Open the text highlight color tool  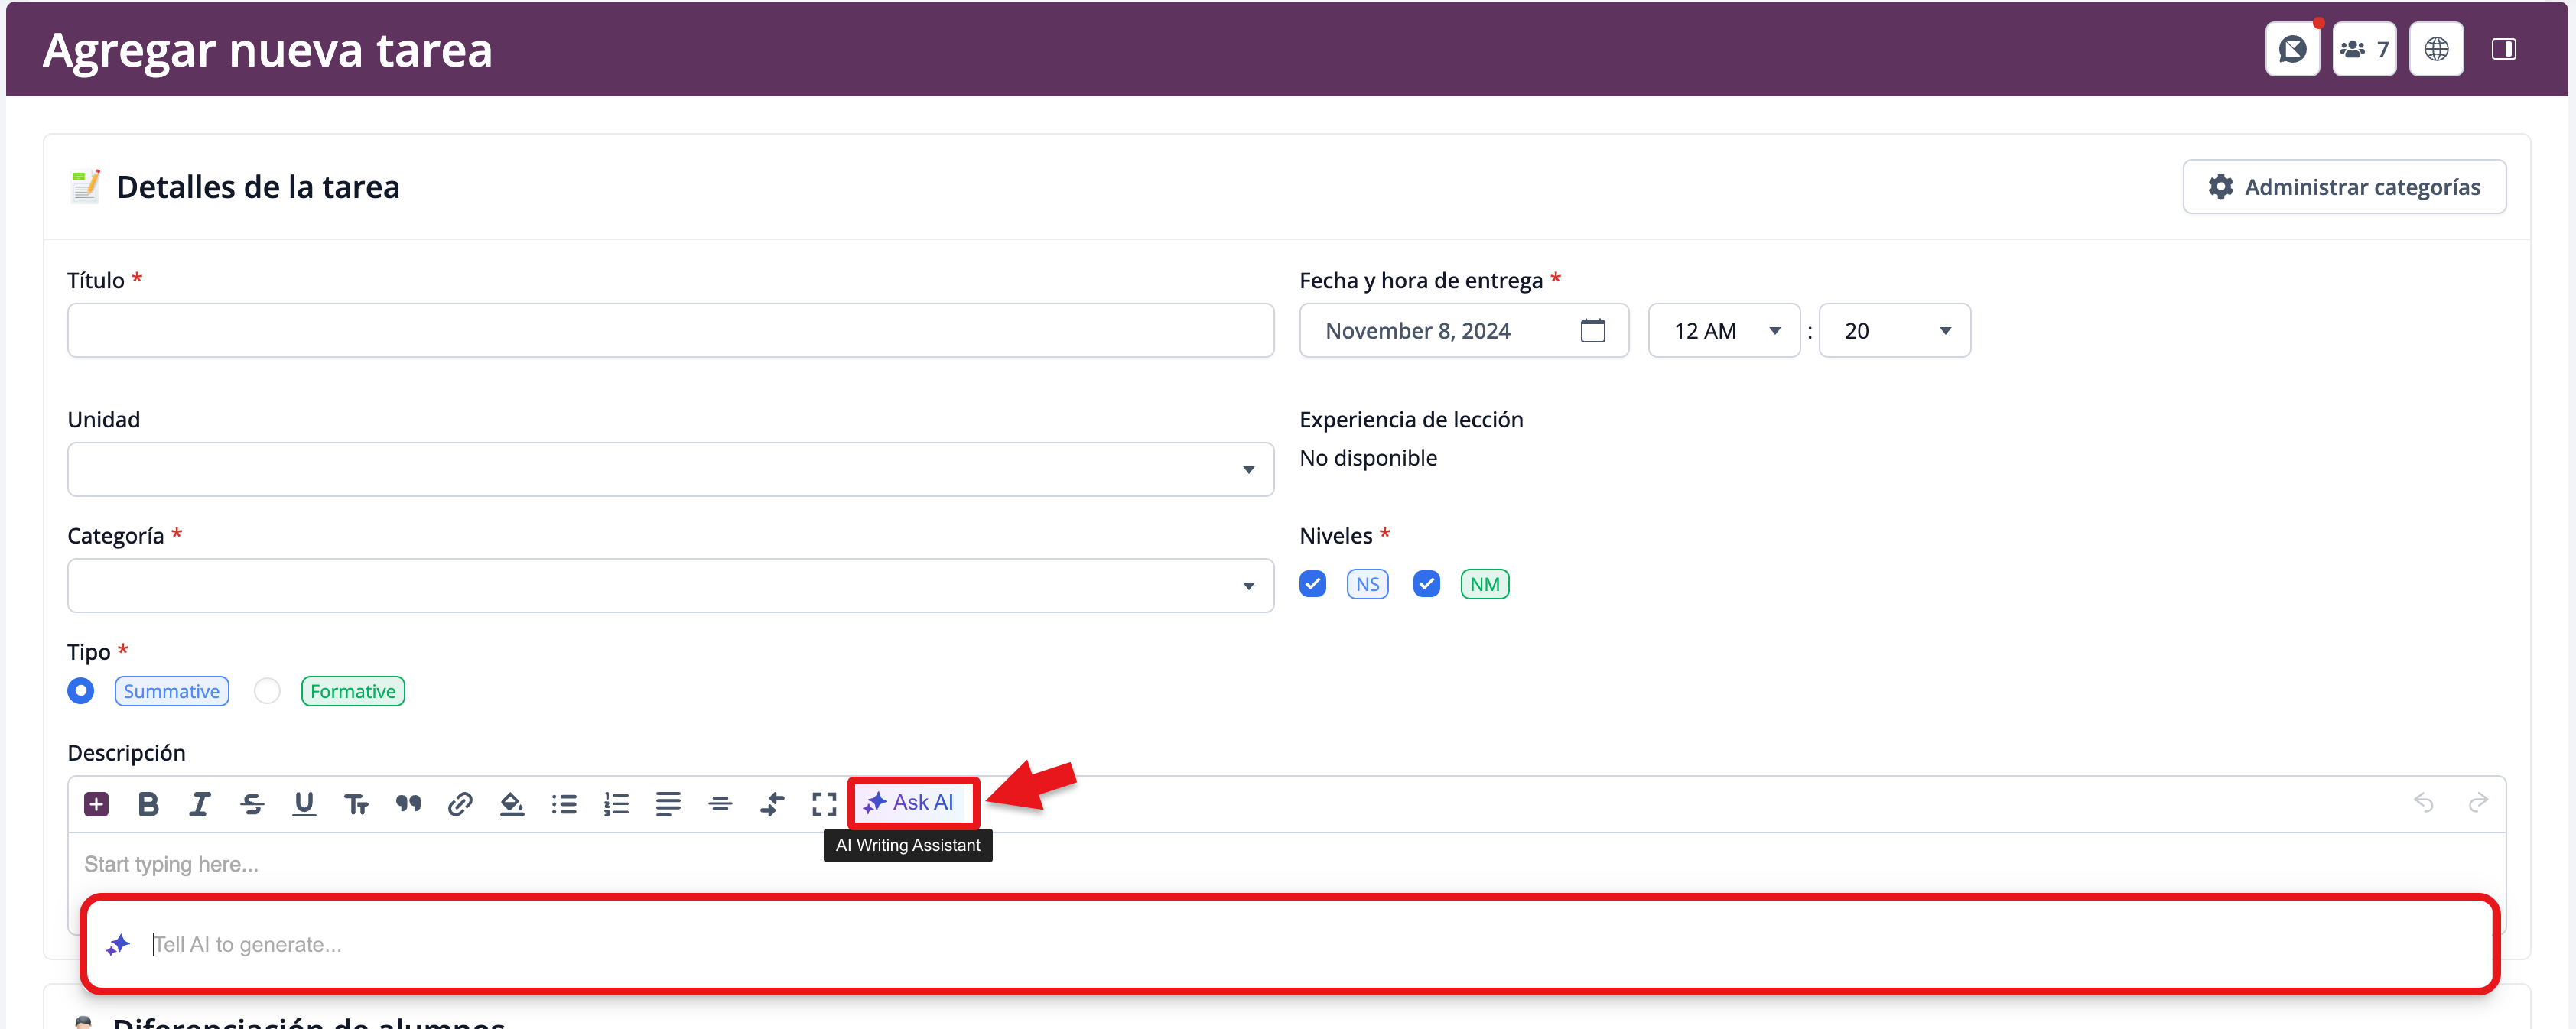tap(512, 803)
